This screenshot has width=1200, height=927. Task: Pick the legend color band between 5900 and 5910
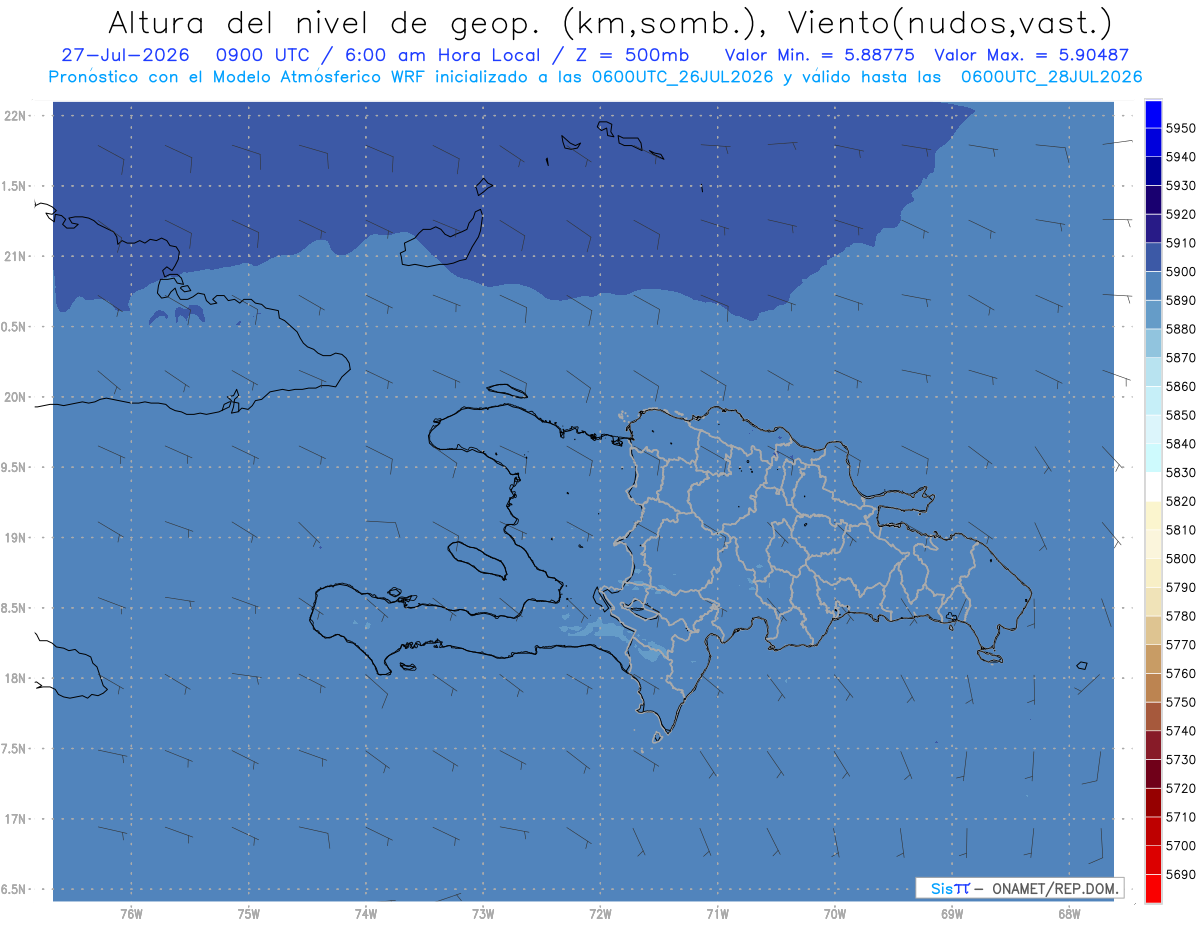point(1153,257)
